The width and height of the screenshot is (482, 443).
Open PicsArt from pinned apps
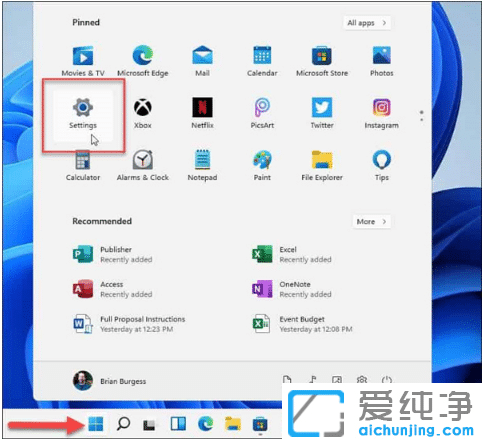point(262,113)
